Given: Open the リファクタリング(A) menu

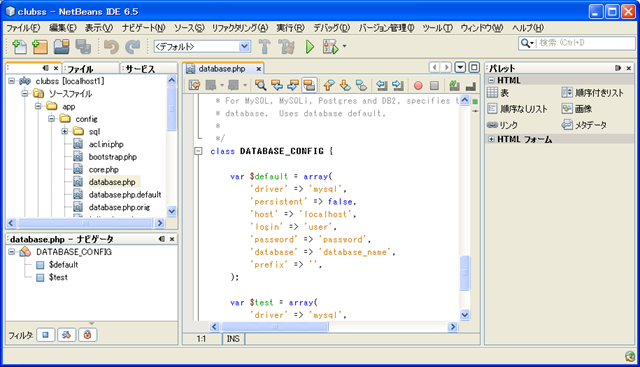Looking at the screenshot, I should click(240, 28).
